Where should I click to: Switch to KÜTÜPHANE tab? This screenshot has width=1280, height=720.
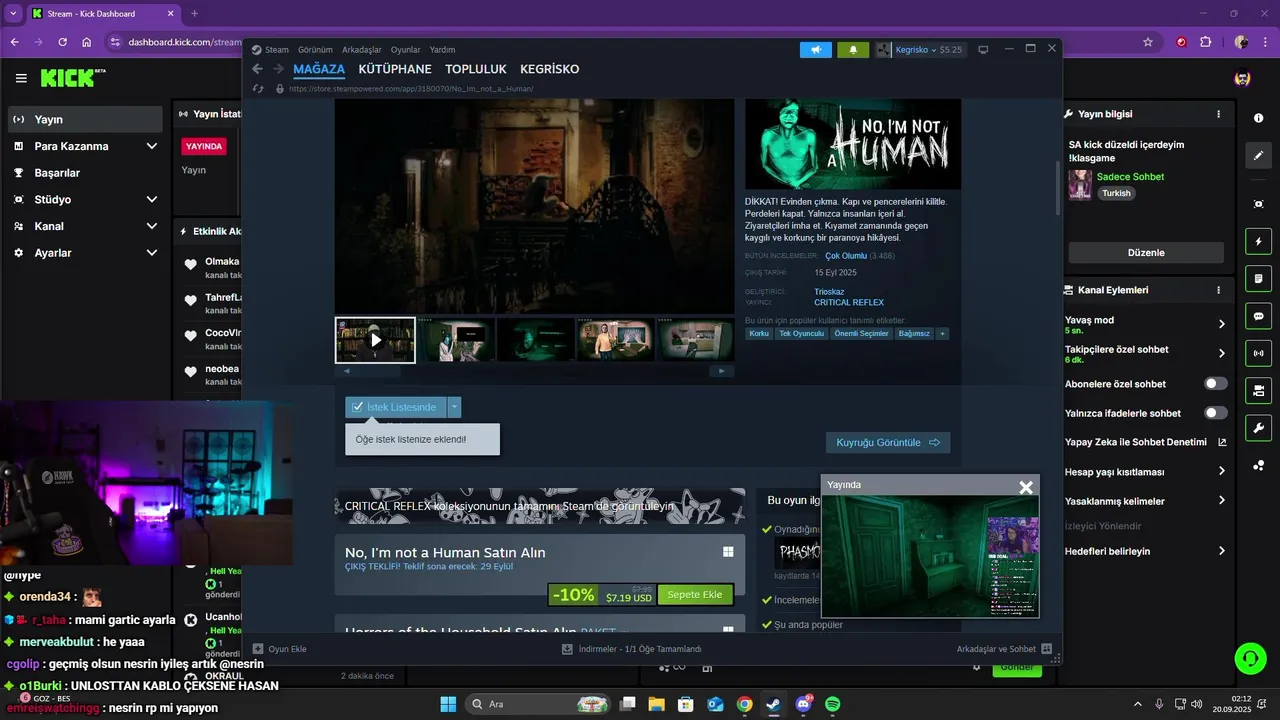pos(395,69)
